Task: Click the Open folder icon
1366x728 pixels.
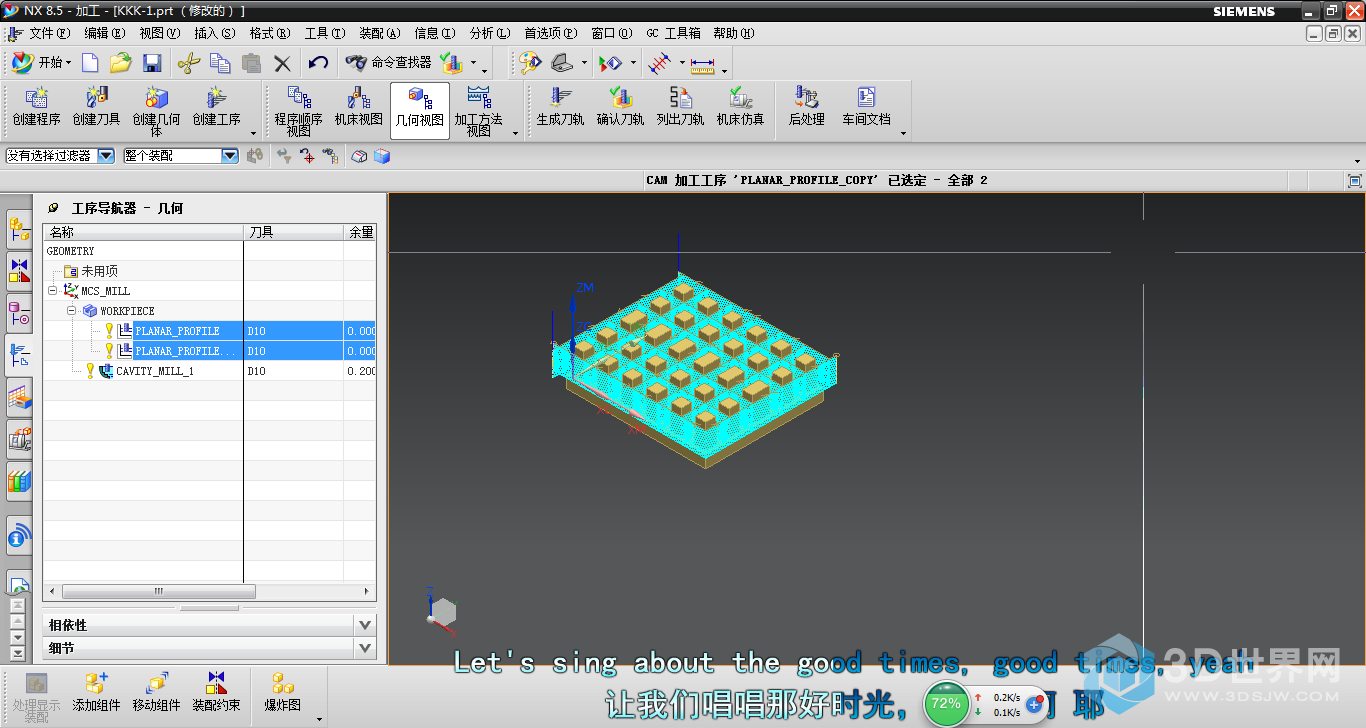Action: tap(120, 63)
